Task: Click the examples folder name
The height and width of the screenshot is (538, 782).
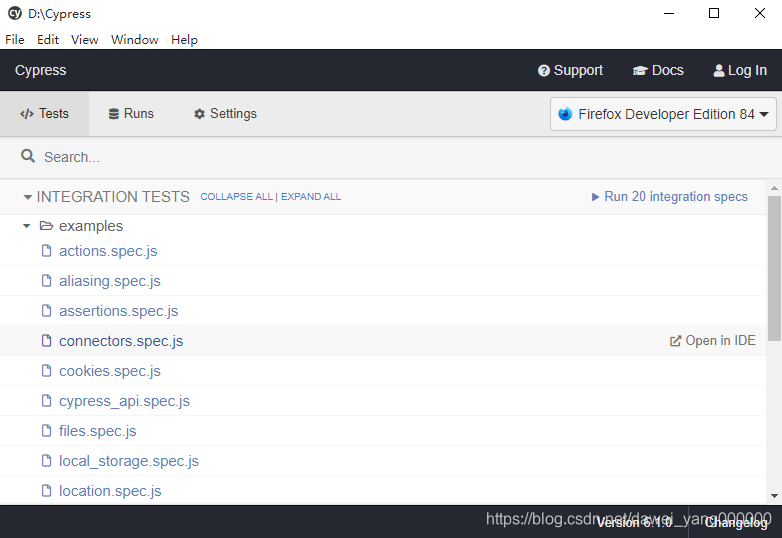Action: click(91, 226)
